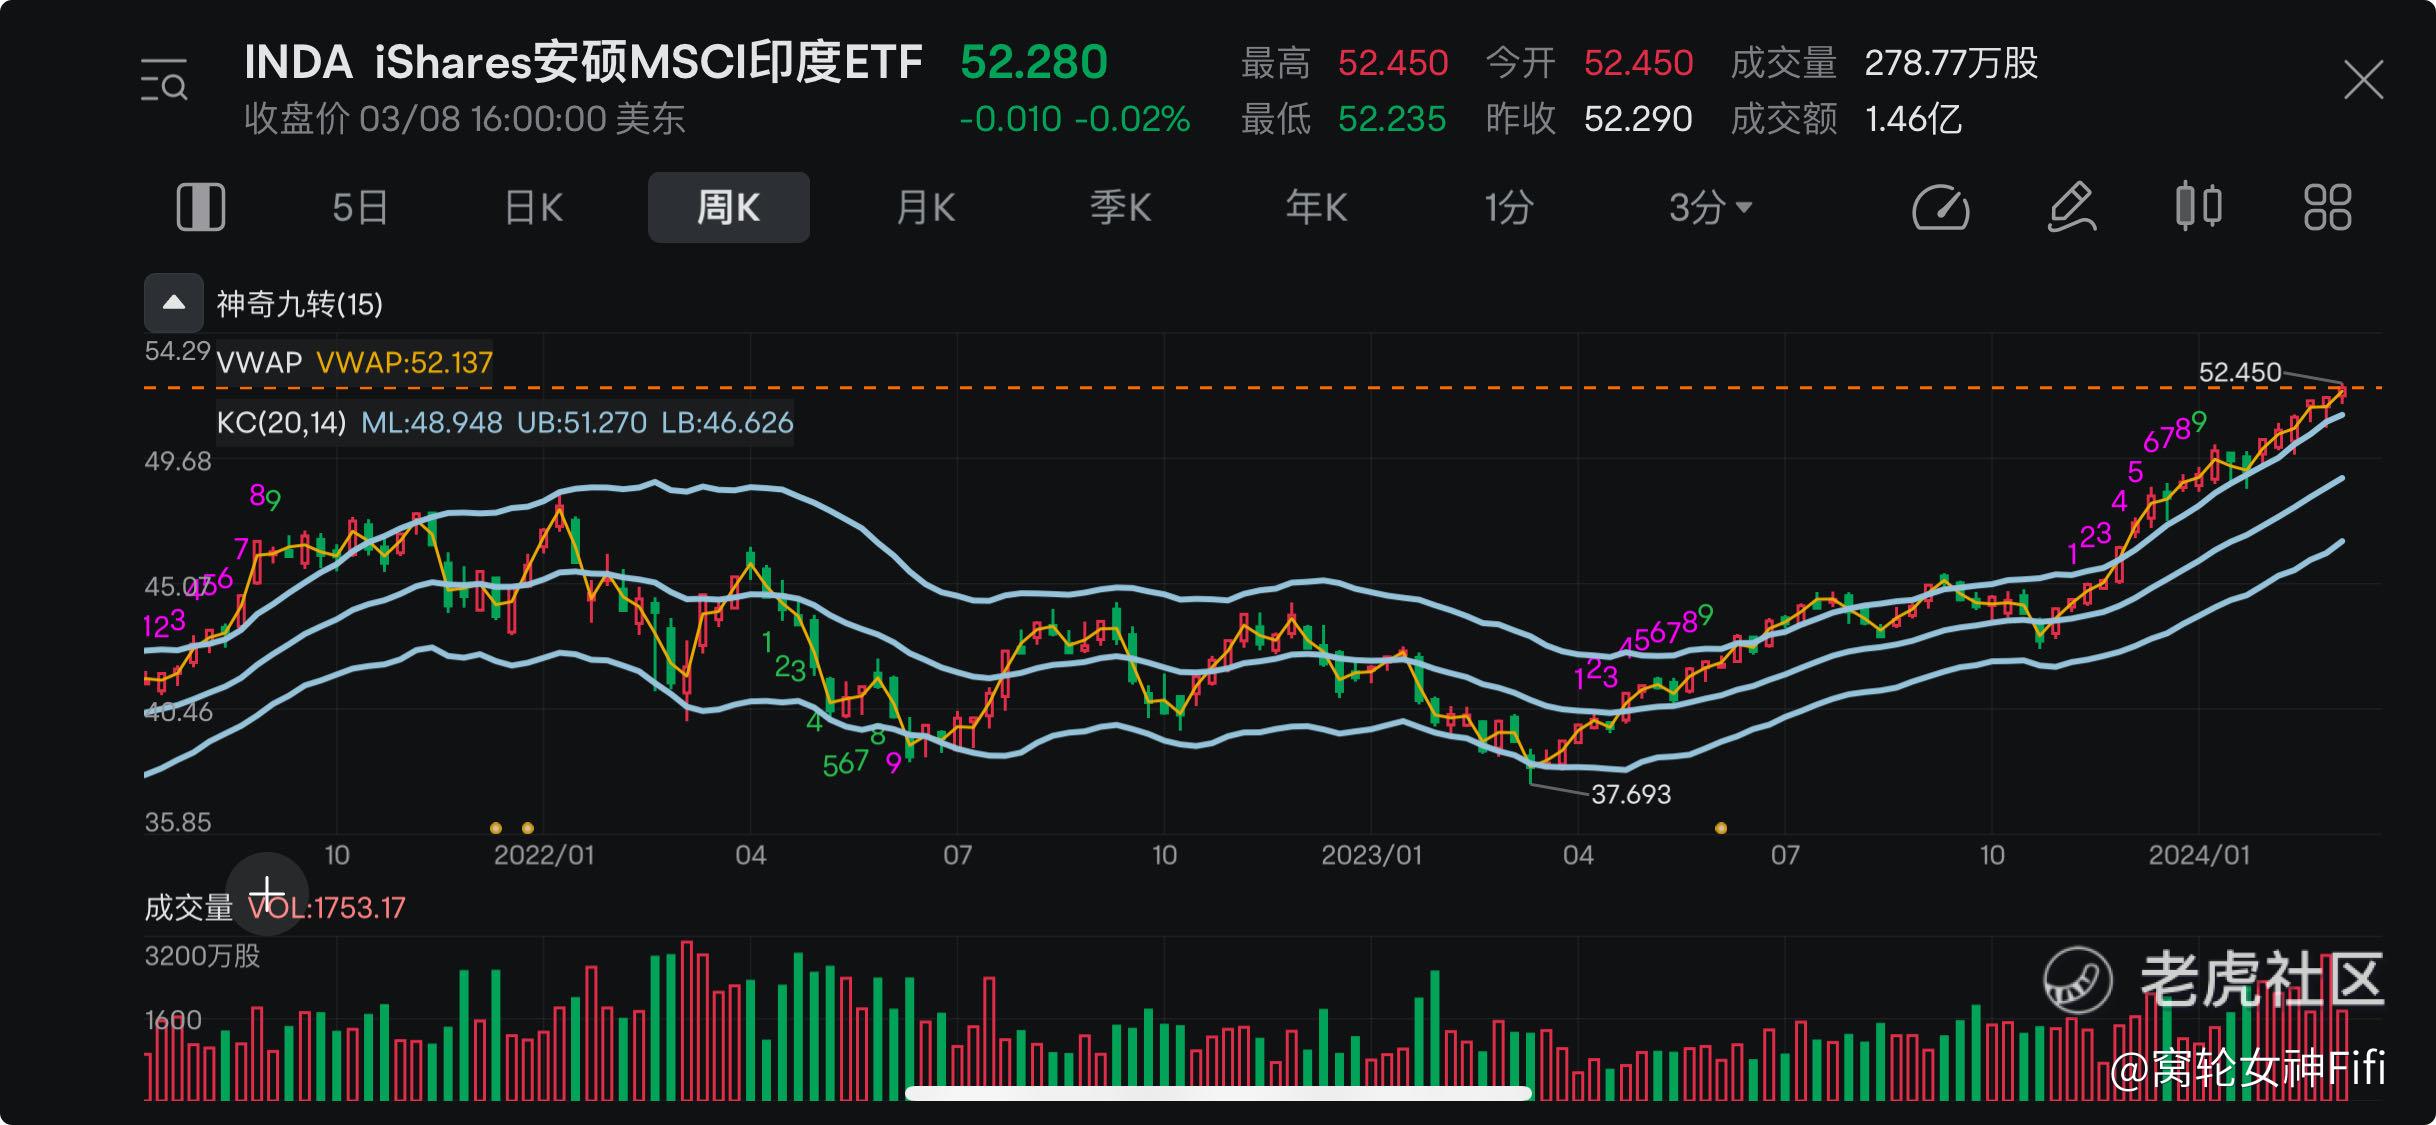The height and width of the screenshot is (1125, 2436).
Task: Select the 季K tab
Action: 1120,208
